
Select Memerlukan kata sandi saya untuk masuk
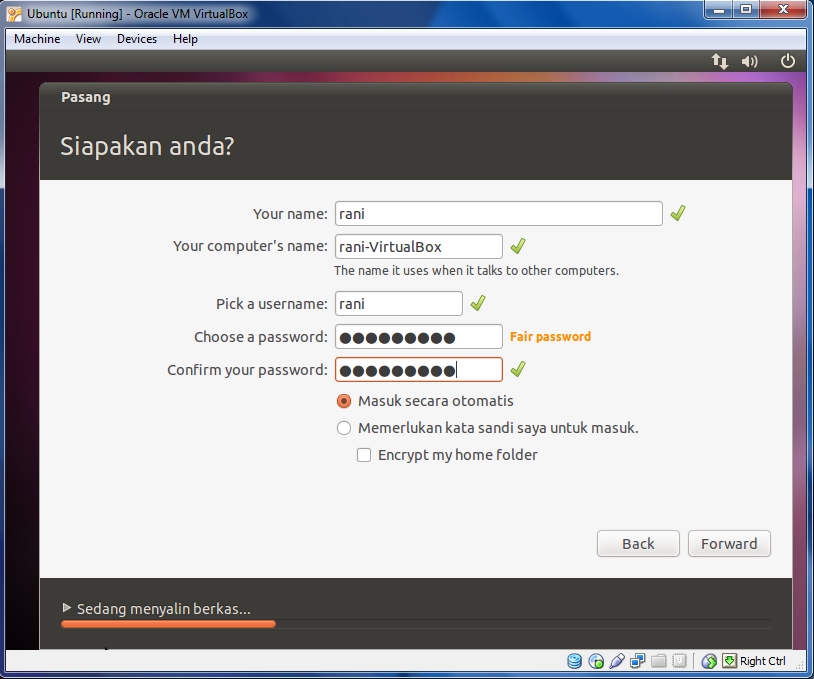click(x=344, y=428)
